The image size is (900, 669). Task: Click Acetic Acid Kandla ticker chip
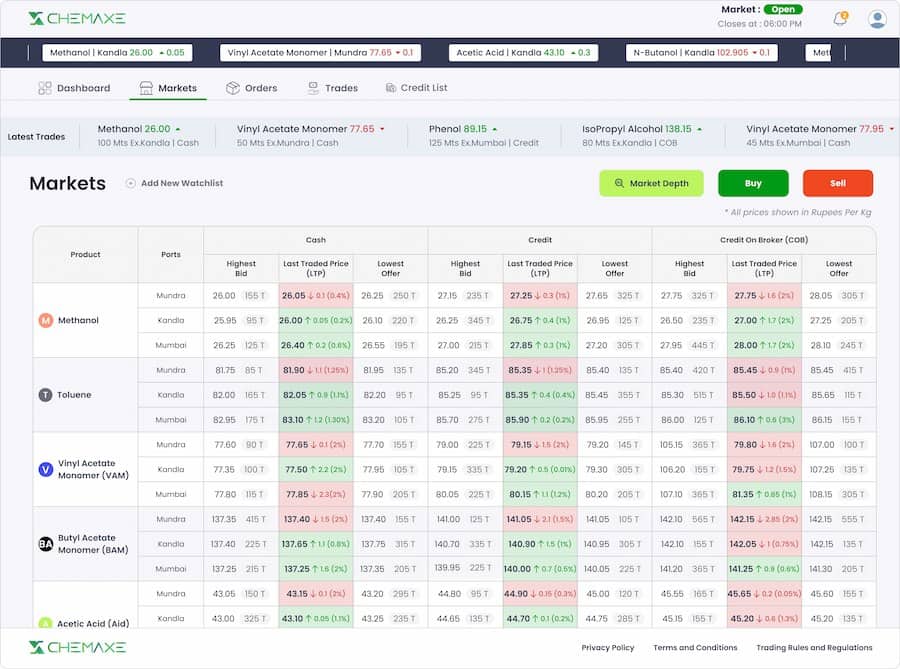pyautogui.click(x=523, y=53)
